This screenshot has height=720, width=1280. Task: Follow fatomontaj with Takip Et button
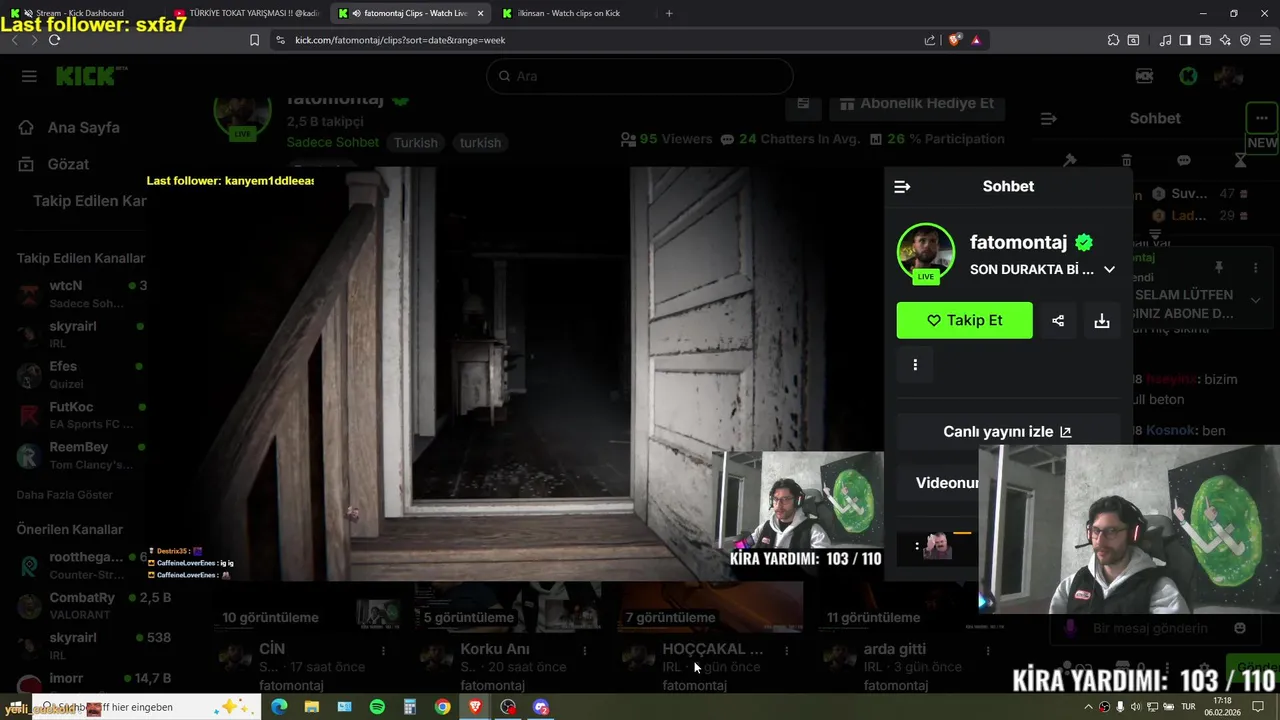pyautogui.click(x=964, y=320)
